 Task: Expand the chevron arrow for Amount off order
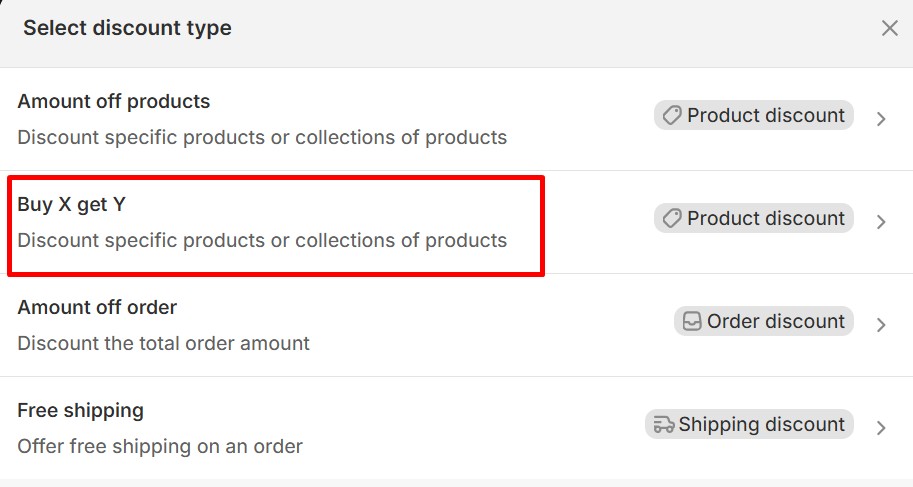pyautogui.click(x=881, y=325)
